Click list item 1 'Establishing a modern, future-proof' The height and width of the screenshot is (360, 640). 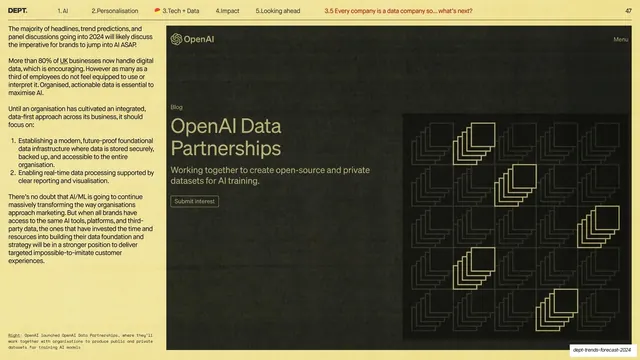[x=86, y=153]
